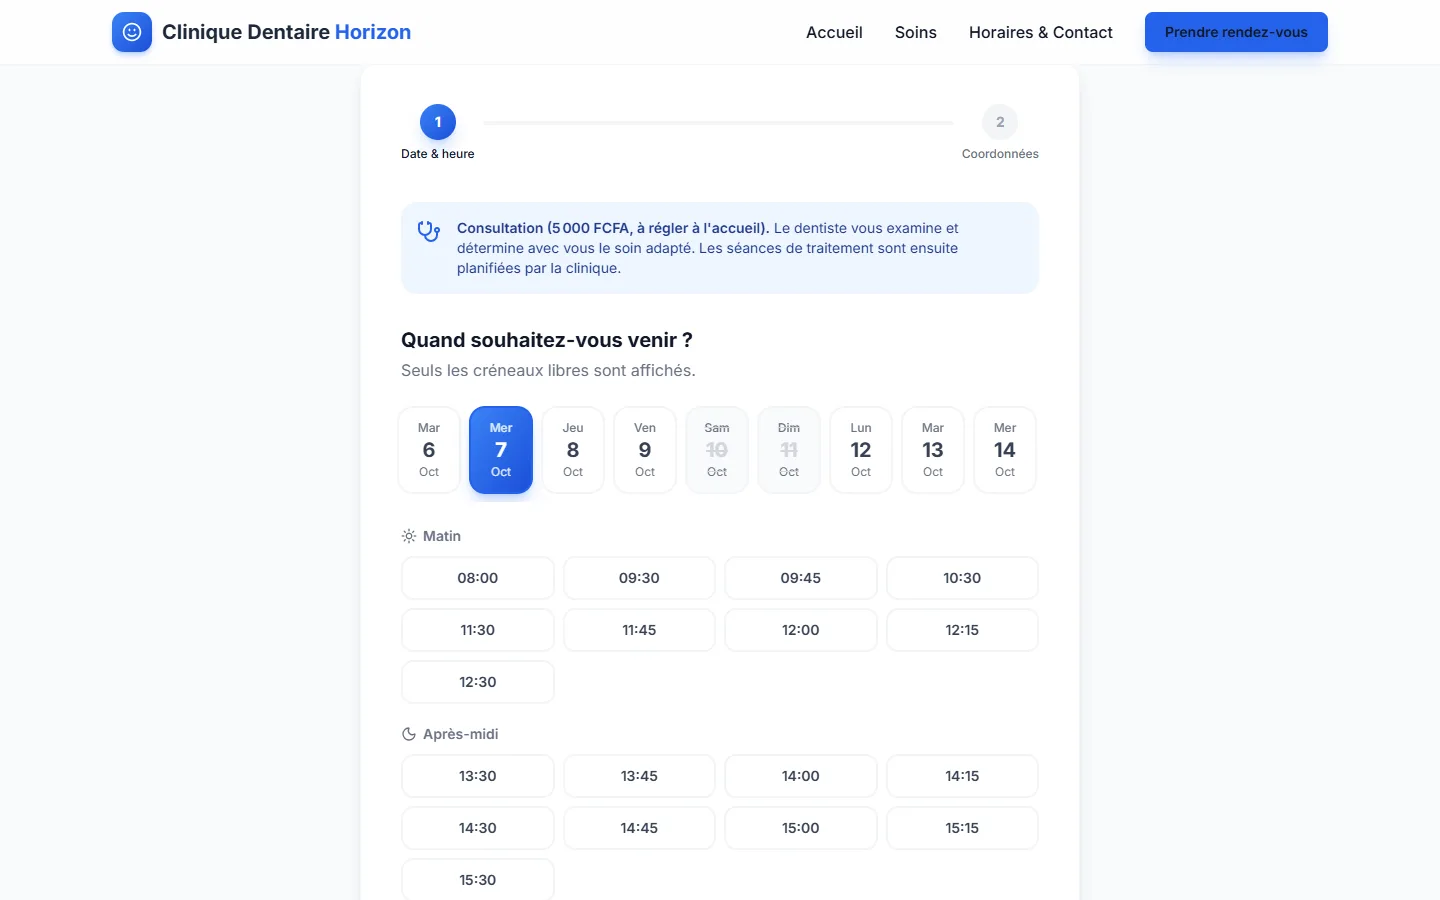This screenshot has height=900, width=1440.
Task: Choose the 15:15 time slot
Action: point(962,828)
